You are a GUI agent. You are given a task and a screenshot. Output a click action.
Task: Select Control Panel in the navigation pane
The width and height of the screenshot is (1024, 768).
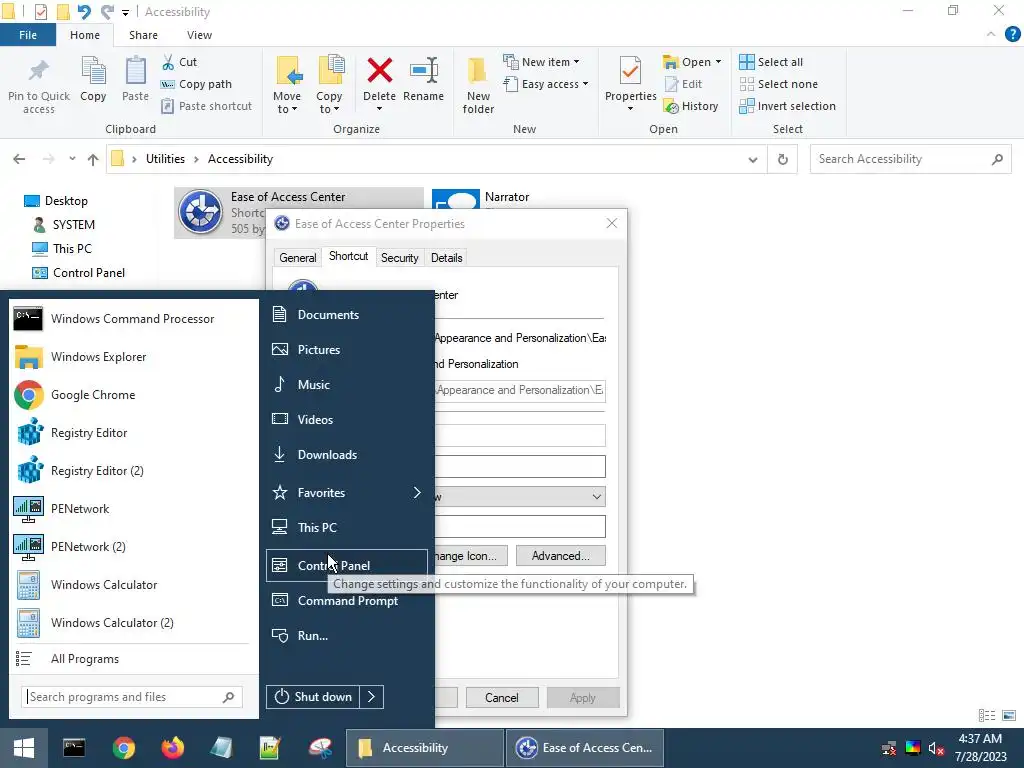pyautogui.click(x=89, y=273)
